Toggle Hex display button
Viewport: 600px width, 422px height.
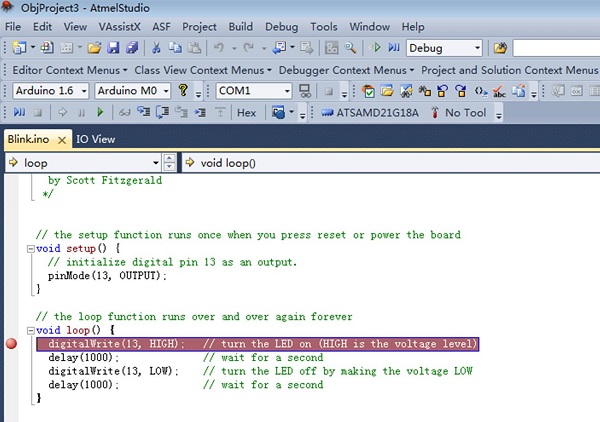point(246,113)
